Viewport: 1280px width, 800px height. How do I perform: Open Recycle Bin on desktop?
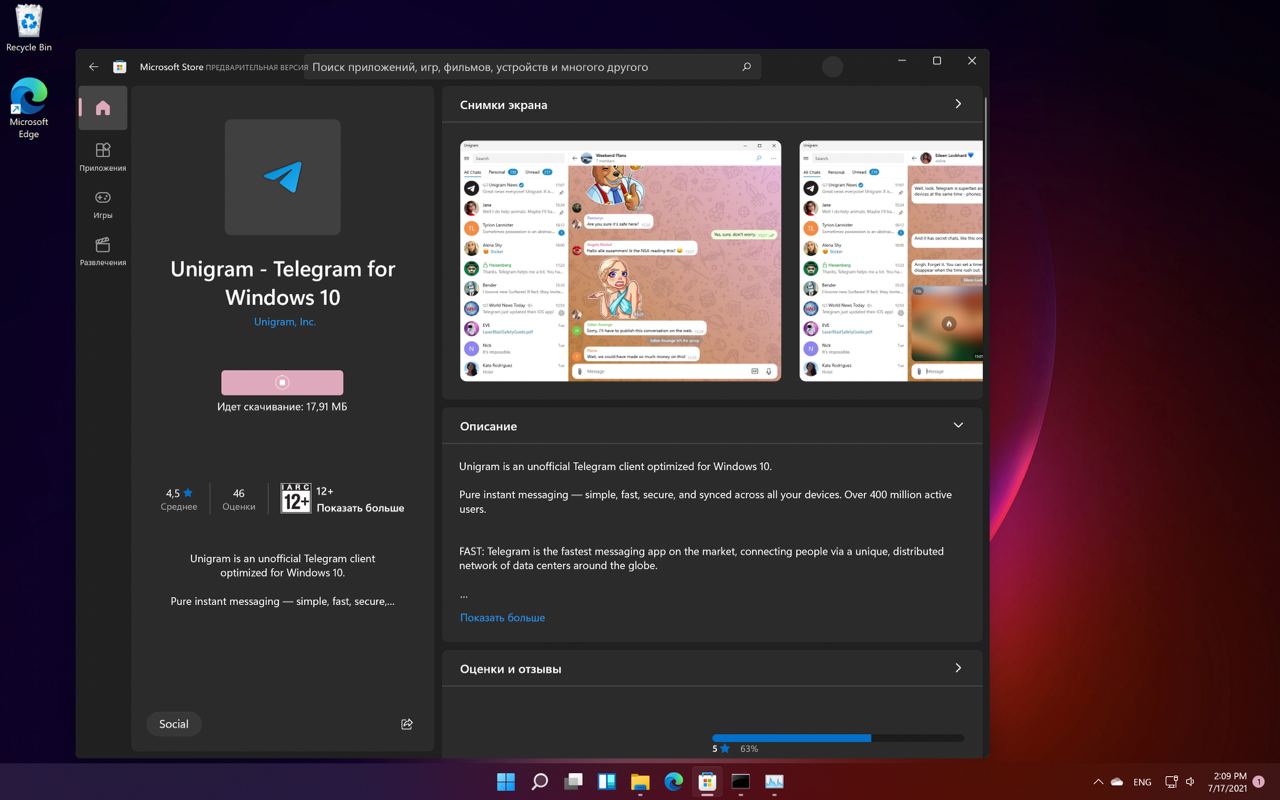click(x=29, y=28)
